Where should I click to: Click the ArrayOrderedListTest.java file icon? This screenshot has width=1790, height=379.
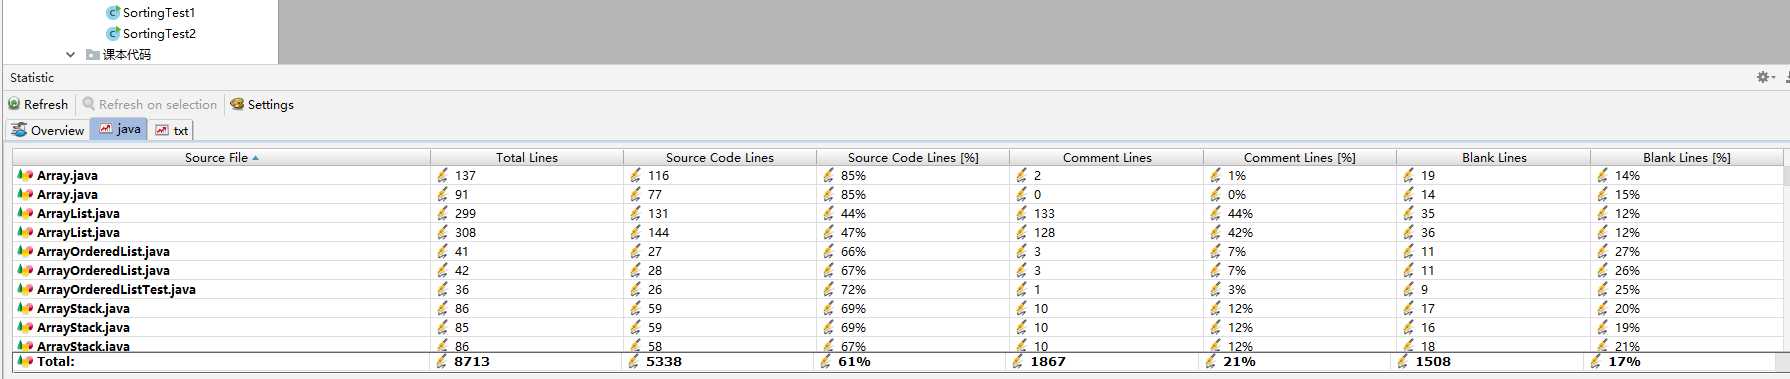tap(25, 289)
